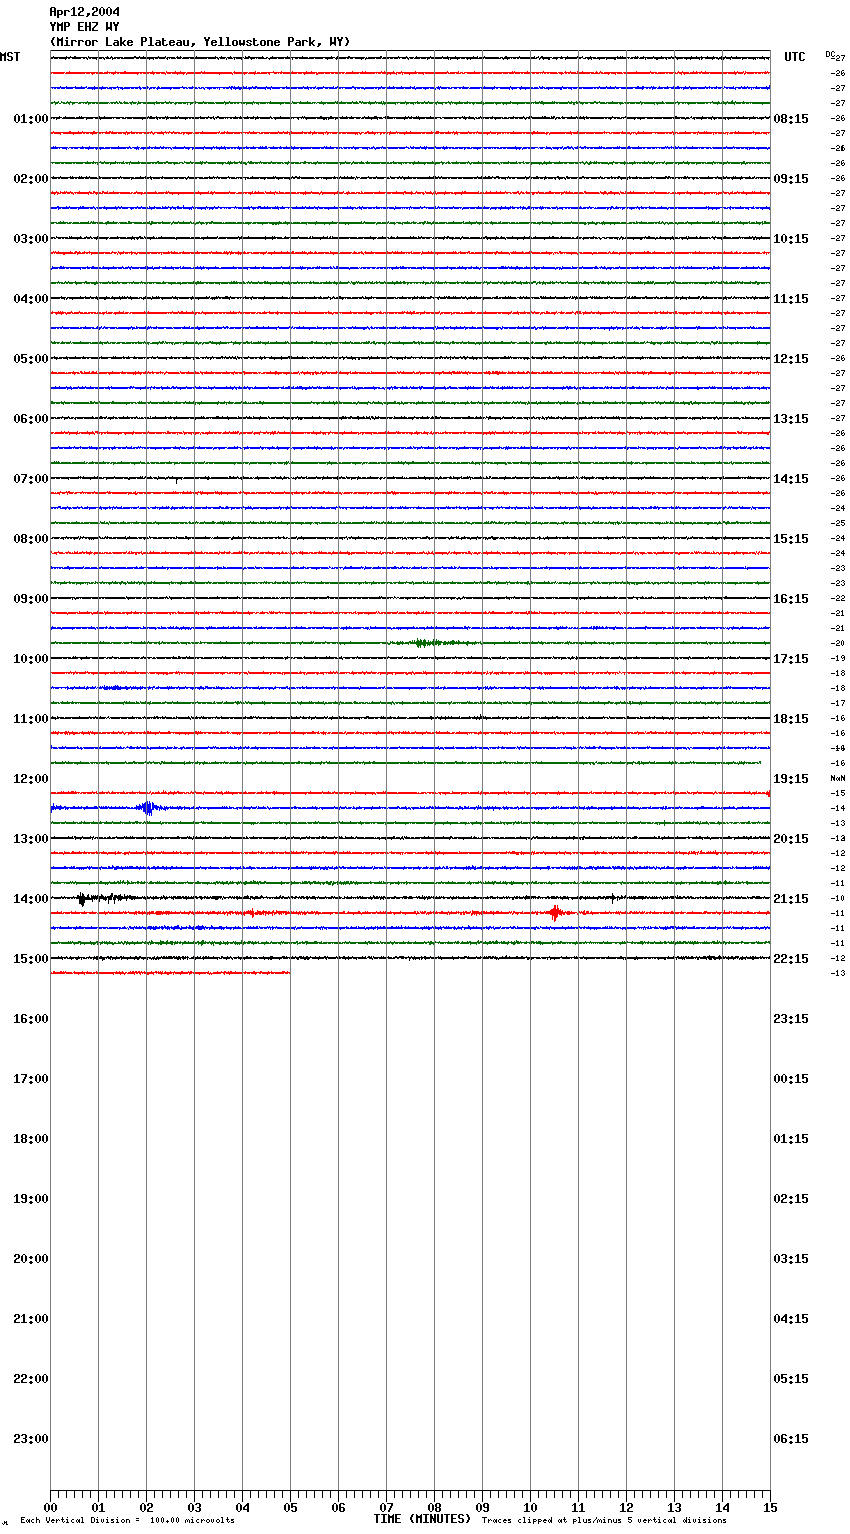Click the Traces clipped footnote text
The image size is (850, 1534).
pos(604,1520)
